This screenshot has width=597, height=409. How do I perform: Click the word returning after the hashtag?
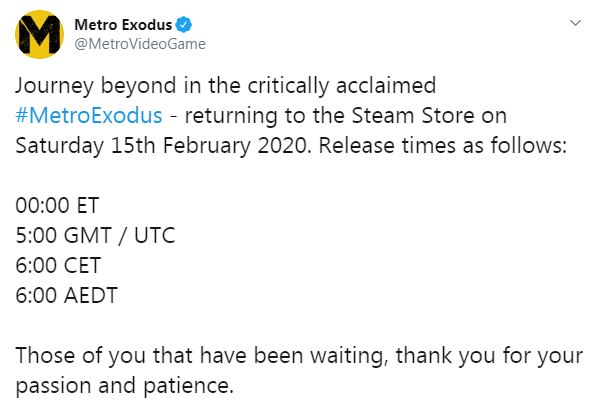(x=231, y=116)
